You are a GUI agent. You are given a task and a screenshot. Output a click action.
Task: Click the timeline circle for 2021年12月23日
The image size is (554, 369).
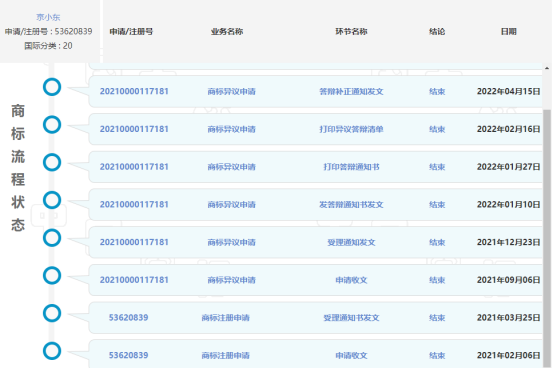52,238
